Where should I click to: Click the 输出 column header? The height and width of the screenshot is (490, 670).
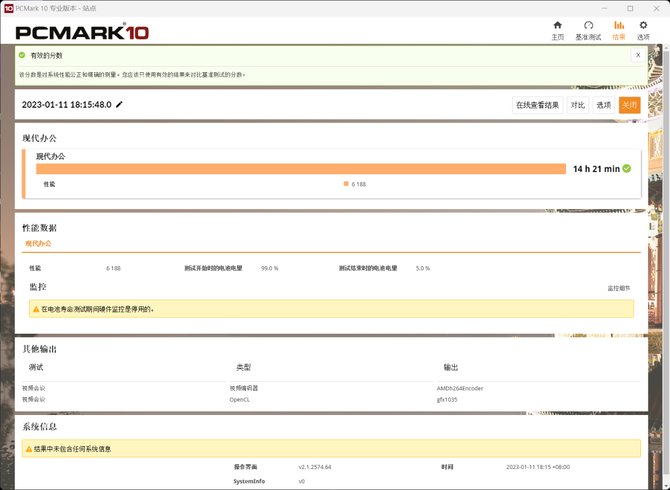point(451,367)
